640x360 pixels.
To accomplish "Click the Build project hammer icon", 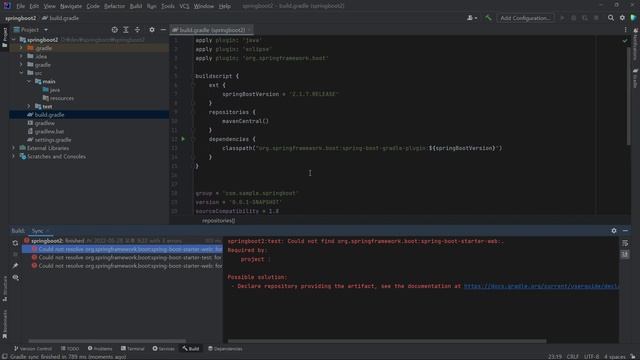I will tap(488, 18).
